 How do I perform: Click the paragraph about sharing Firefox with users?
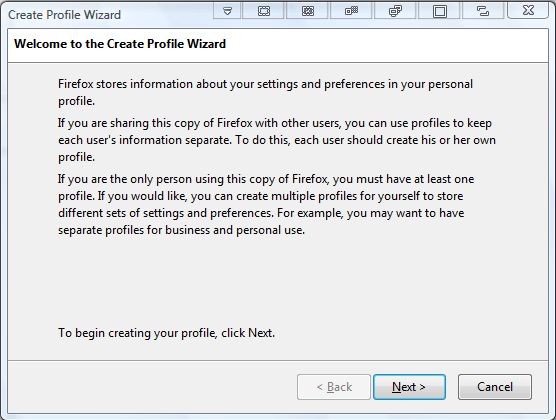277,140
